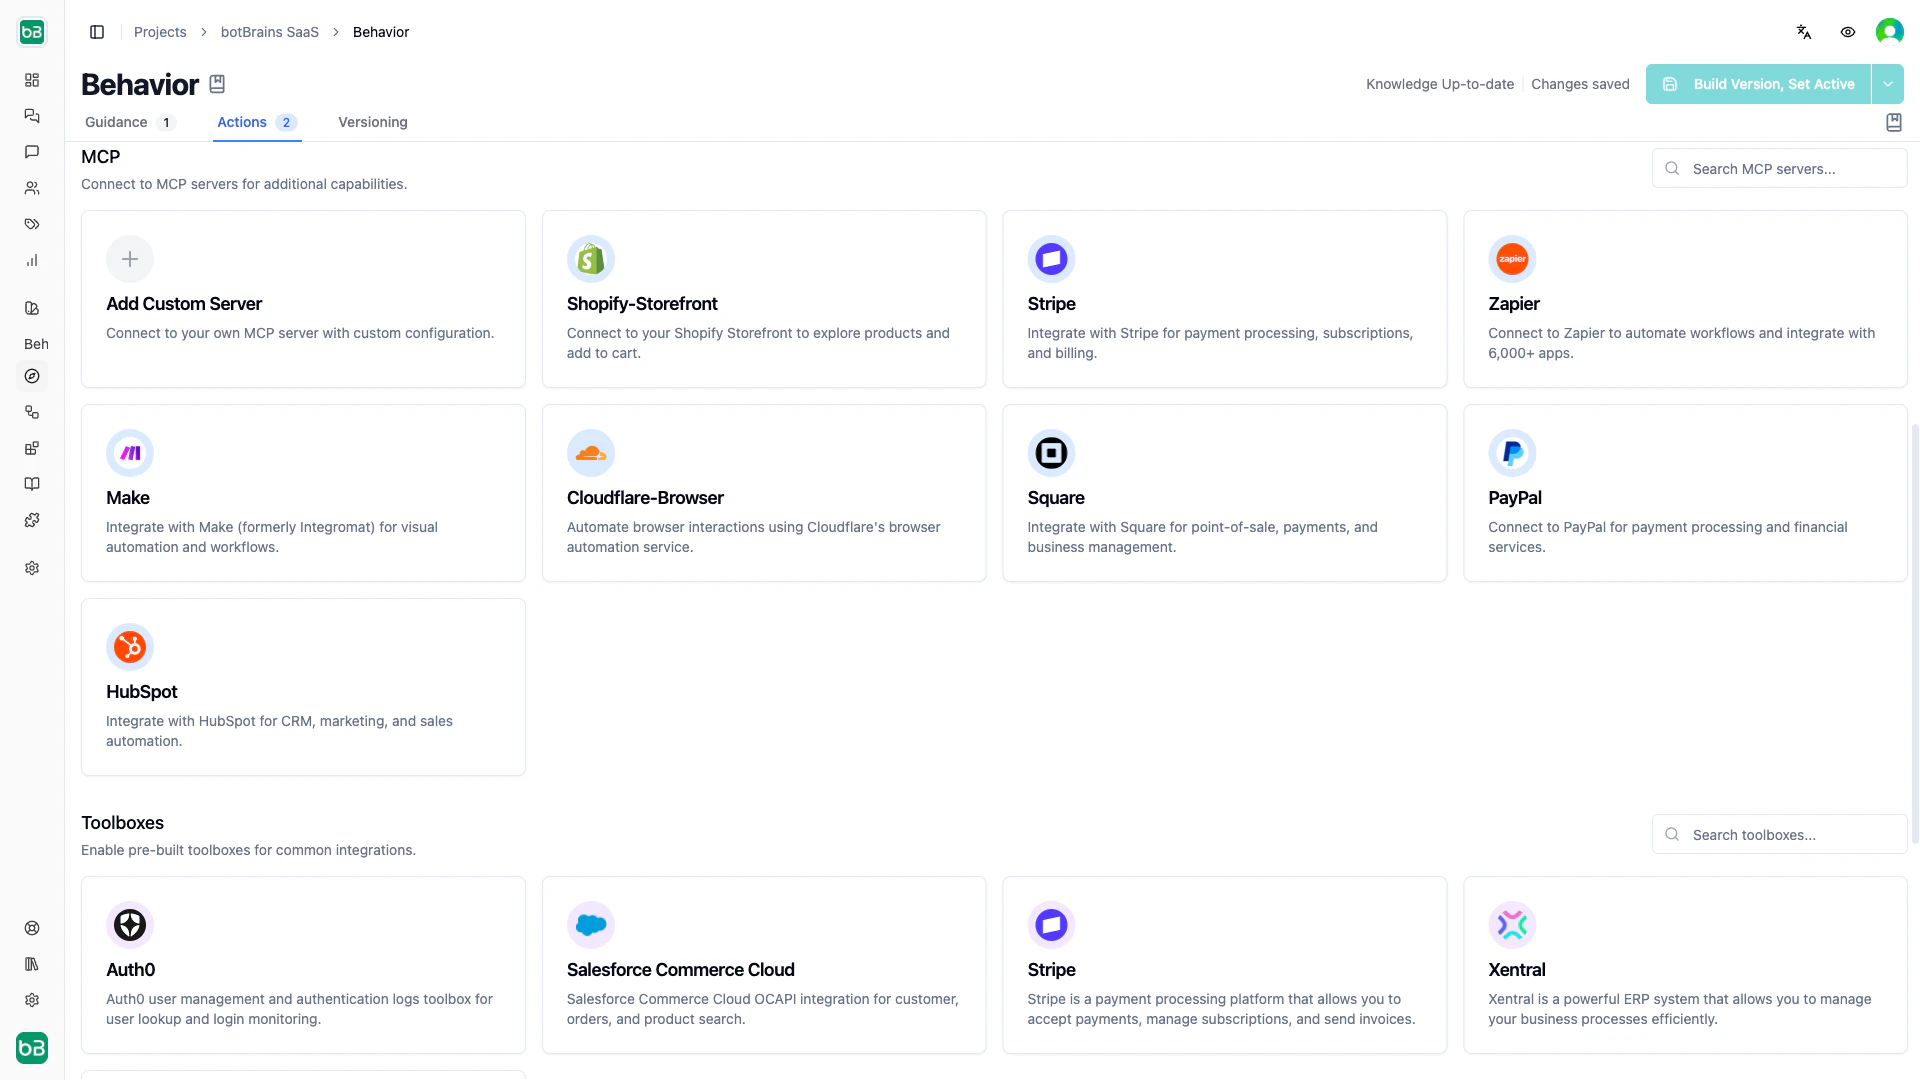Open the library books icon near sidebar bottom
The image size is (1920, 1080).
[32, 964]
